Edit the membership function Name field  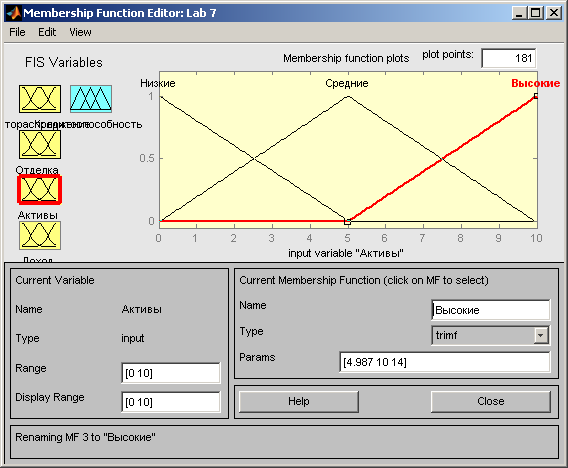[490, 310]
